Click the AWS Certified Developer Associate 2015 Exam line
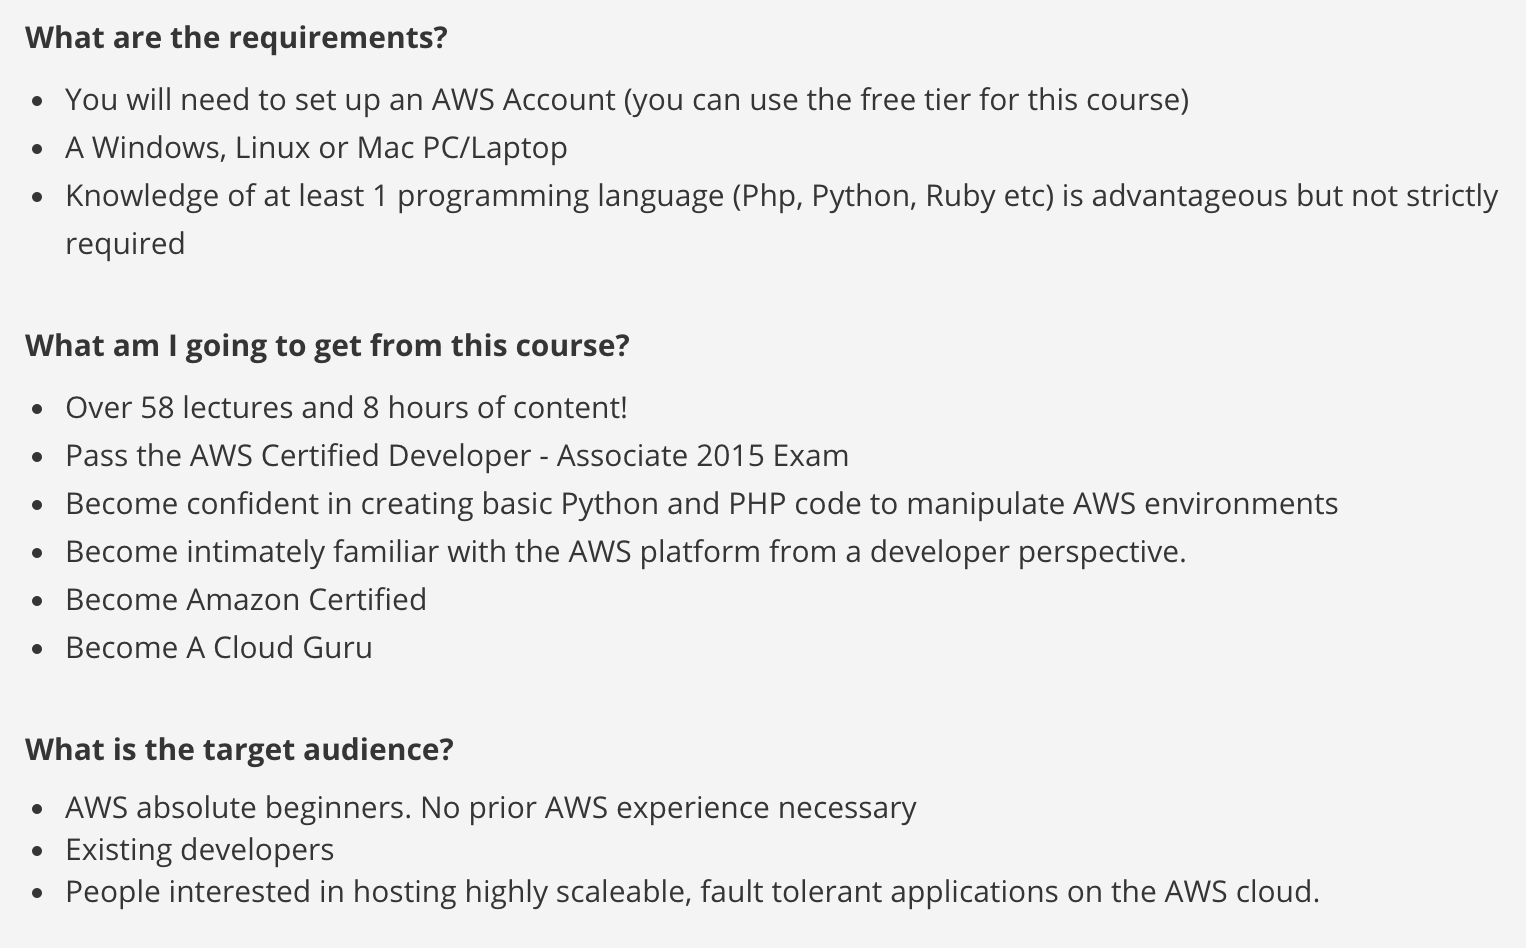Viewport: 1526px width, 948px height. (457, 456)
